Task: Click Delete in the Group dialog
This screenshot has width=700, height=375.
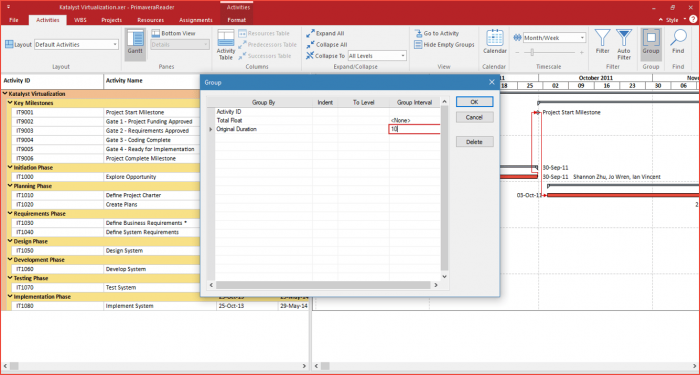Action: (475, 142)
